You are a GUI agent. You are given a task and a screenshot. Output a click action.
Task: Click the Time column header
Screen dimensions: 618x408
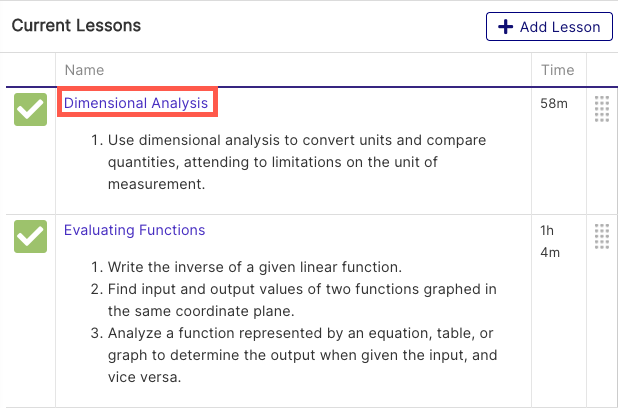tap(558, 70)
